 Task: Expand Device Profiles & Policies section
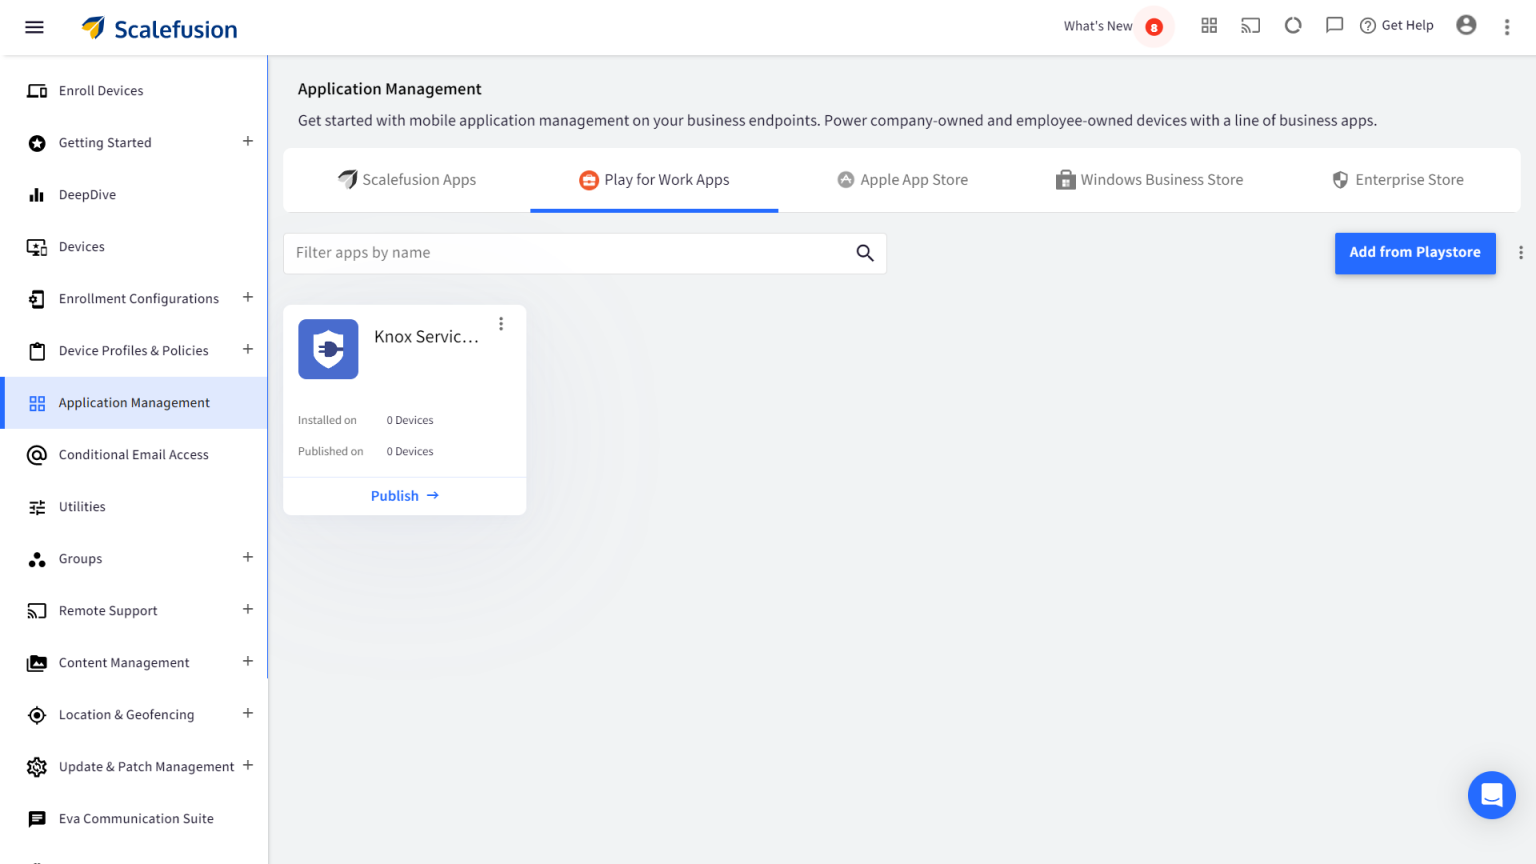247,350
